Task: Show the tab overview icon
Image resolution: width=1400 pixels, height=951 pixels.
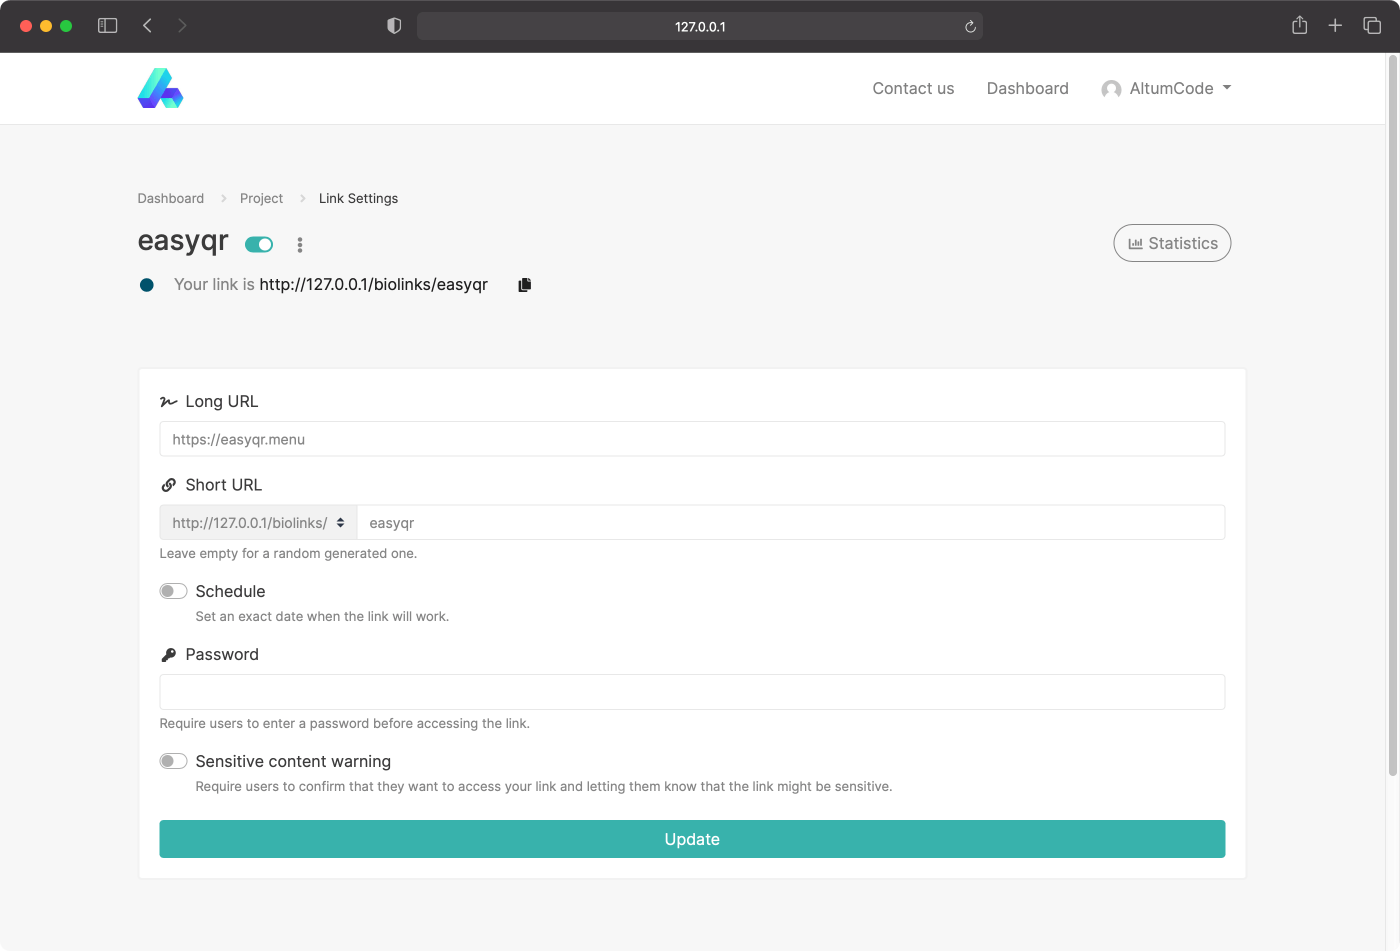Action: (x=1372, y=26)
